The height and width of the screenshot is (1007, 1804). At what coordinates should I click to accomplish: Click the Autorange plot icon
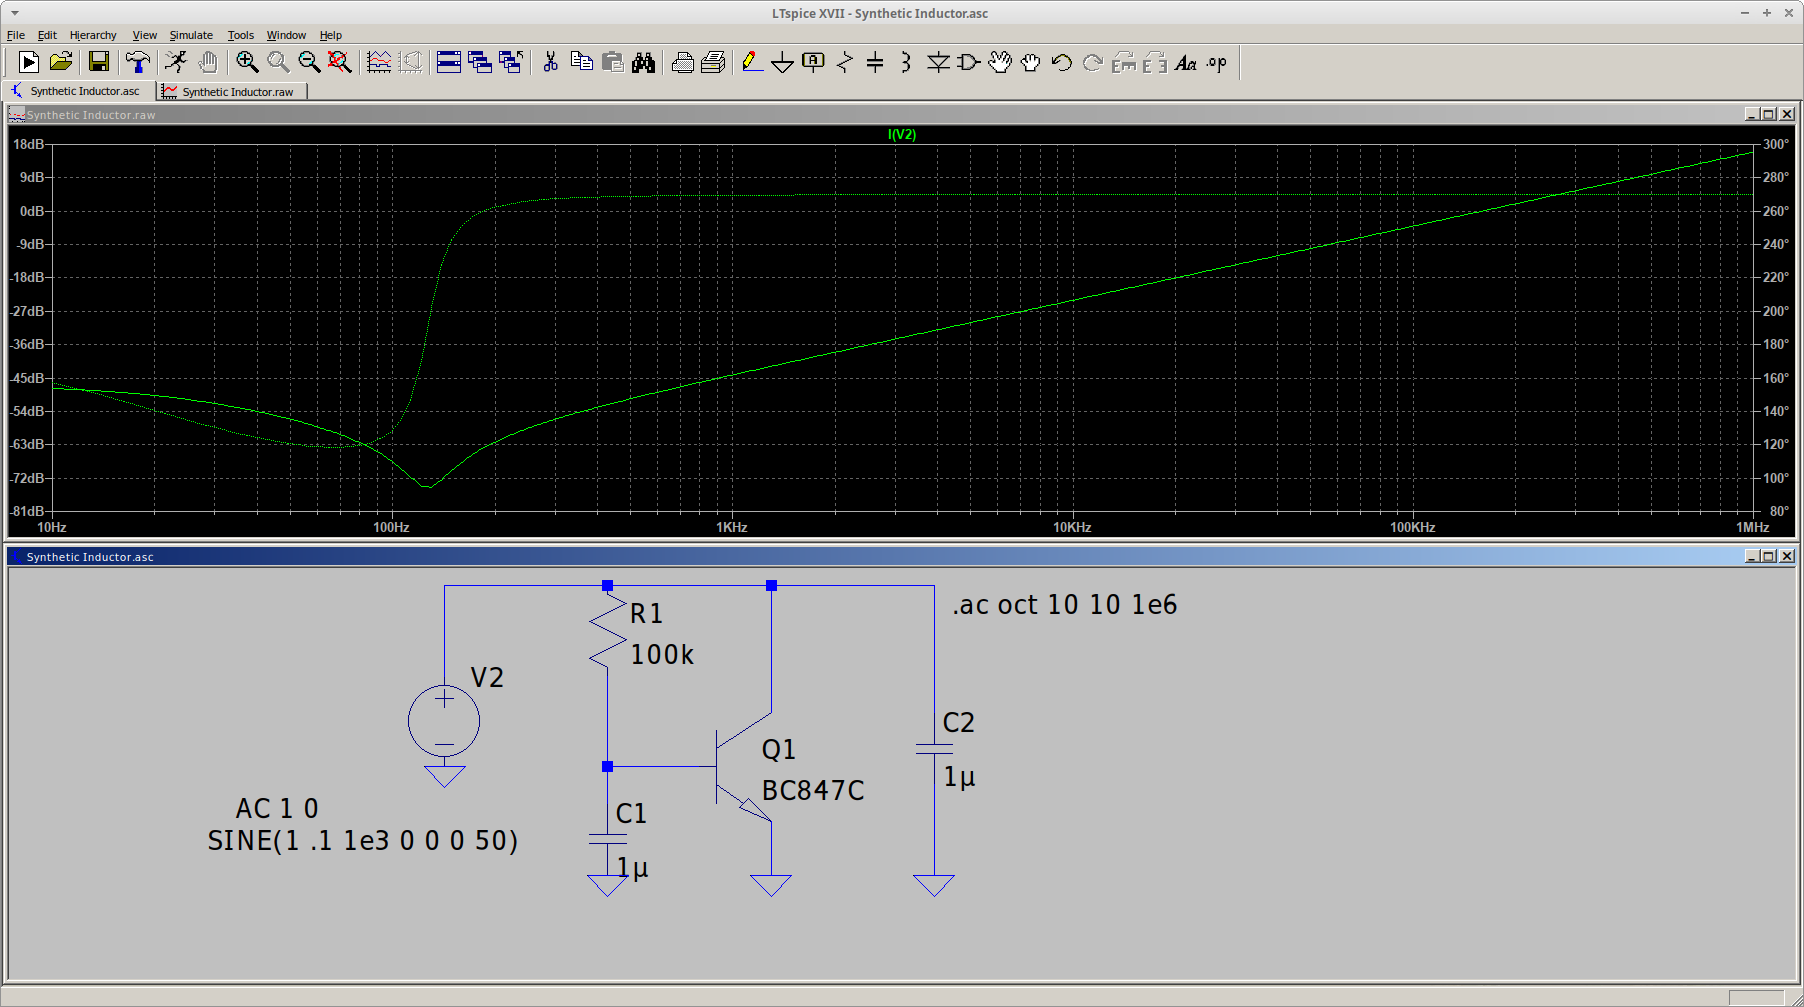[x=379, y=62]
